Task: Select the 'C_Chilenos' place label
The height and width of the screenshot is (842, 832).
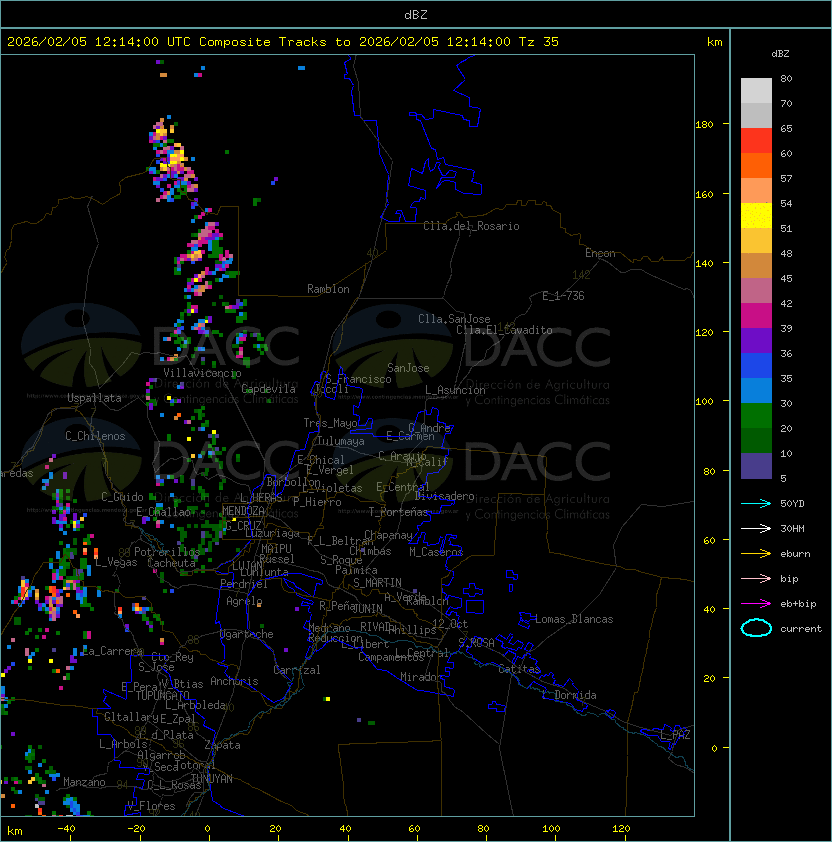Action: (95, 436)
